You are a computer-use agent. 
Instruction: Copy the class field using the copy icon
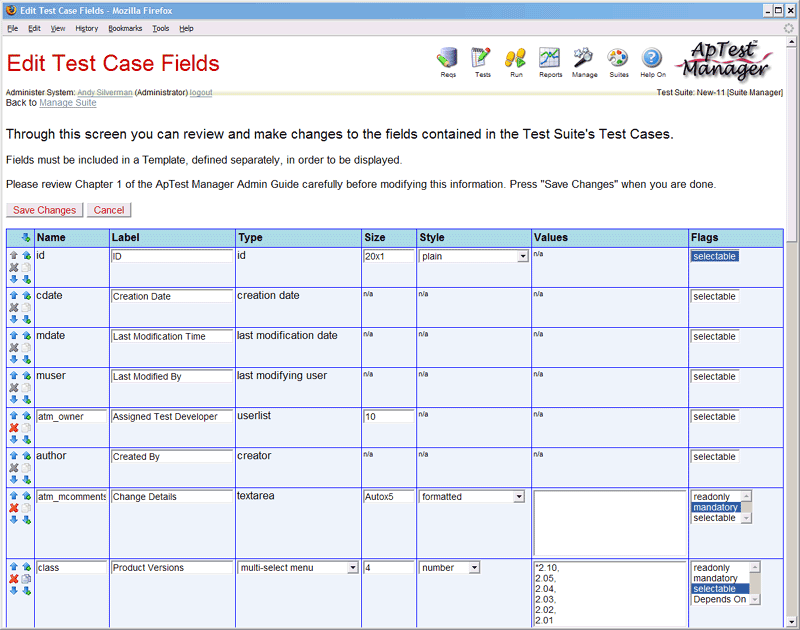coord(27,578)
